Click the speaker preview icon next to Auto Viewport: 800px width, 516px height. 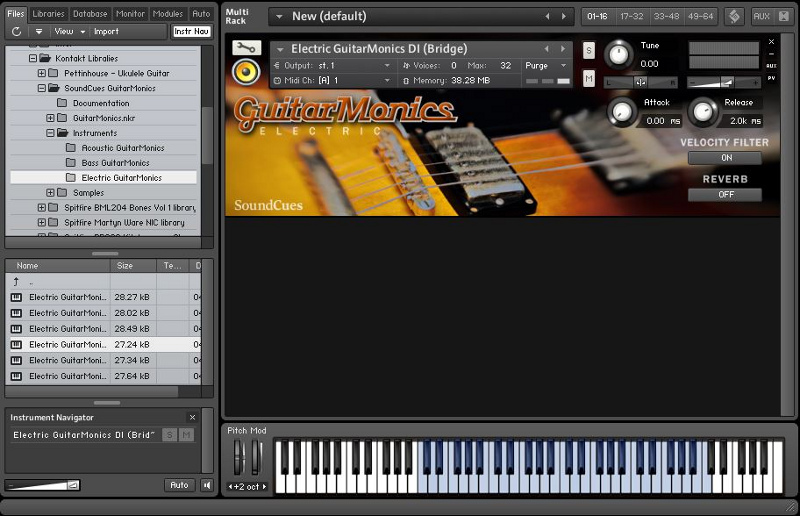(x=207, y=485)
